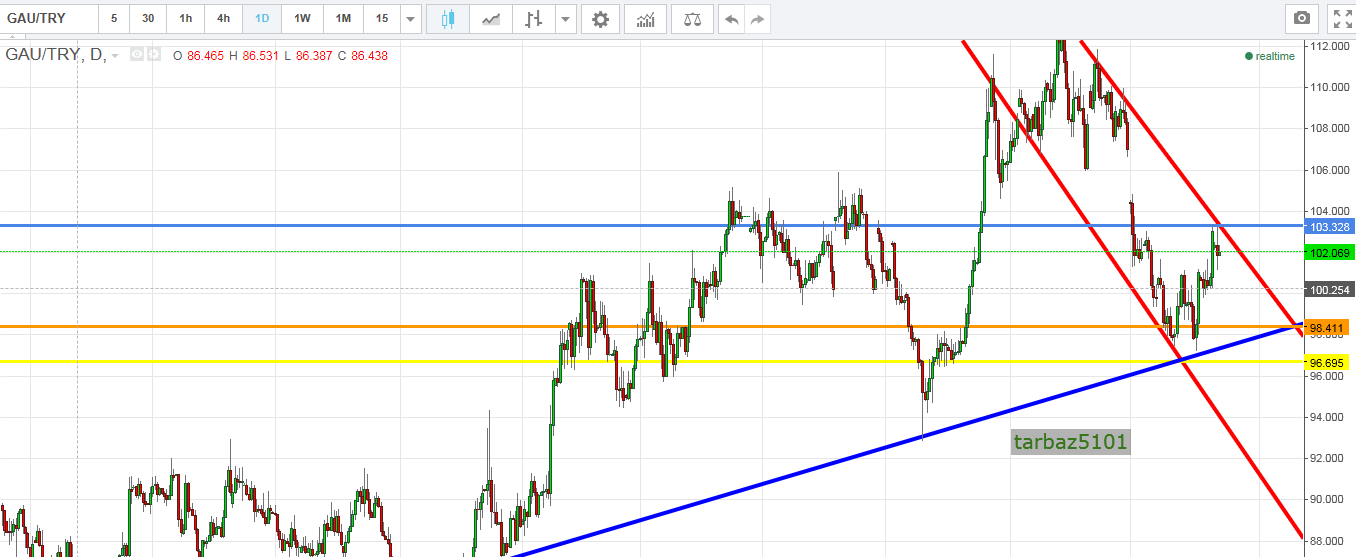Image resolution: width=1356 pixels, height=557 pixels.
Task: Open the indicators menu icon
Action: coord(646,18)
